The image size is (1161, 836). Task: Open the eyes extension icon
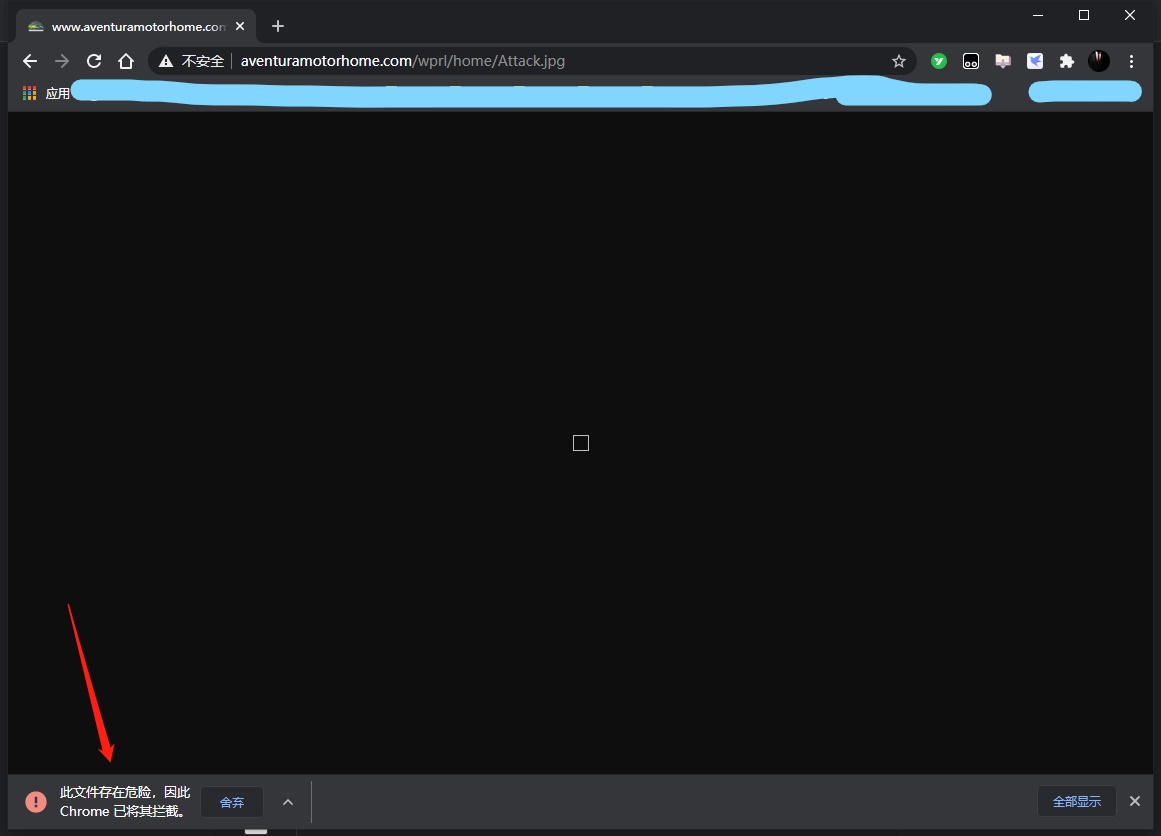pos(971,61)
